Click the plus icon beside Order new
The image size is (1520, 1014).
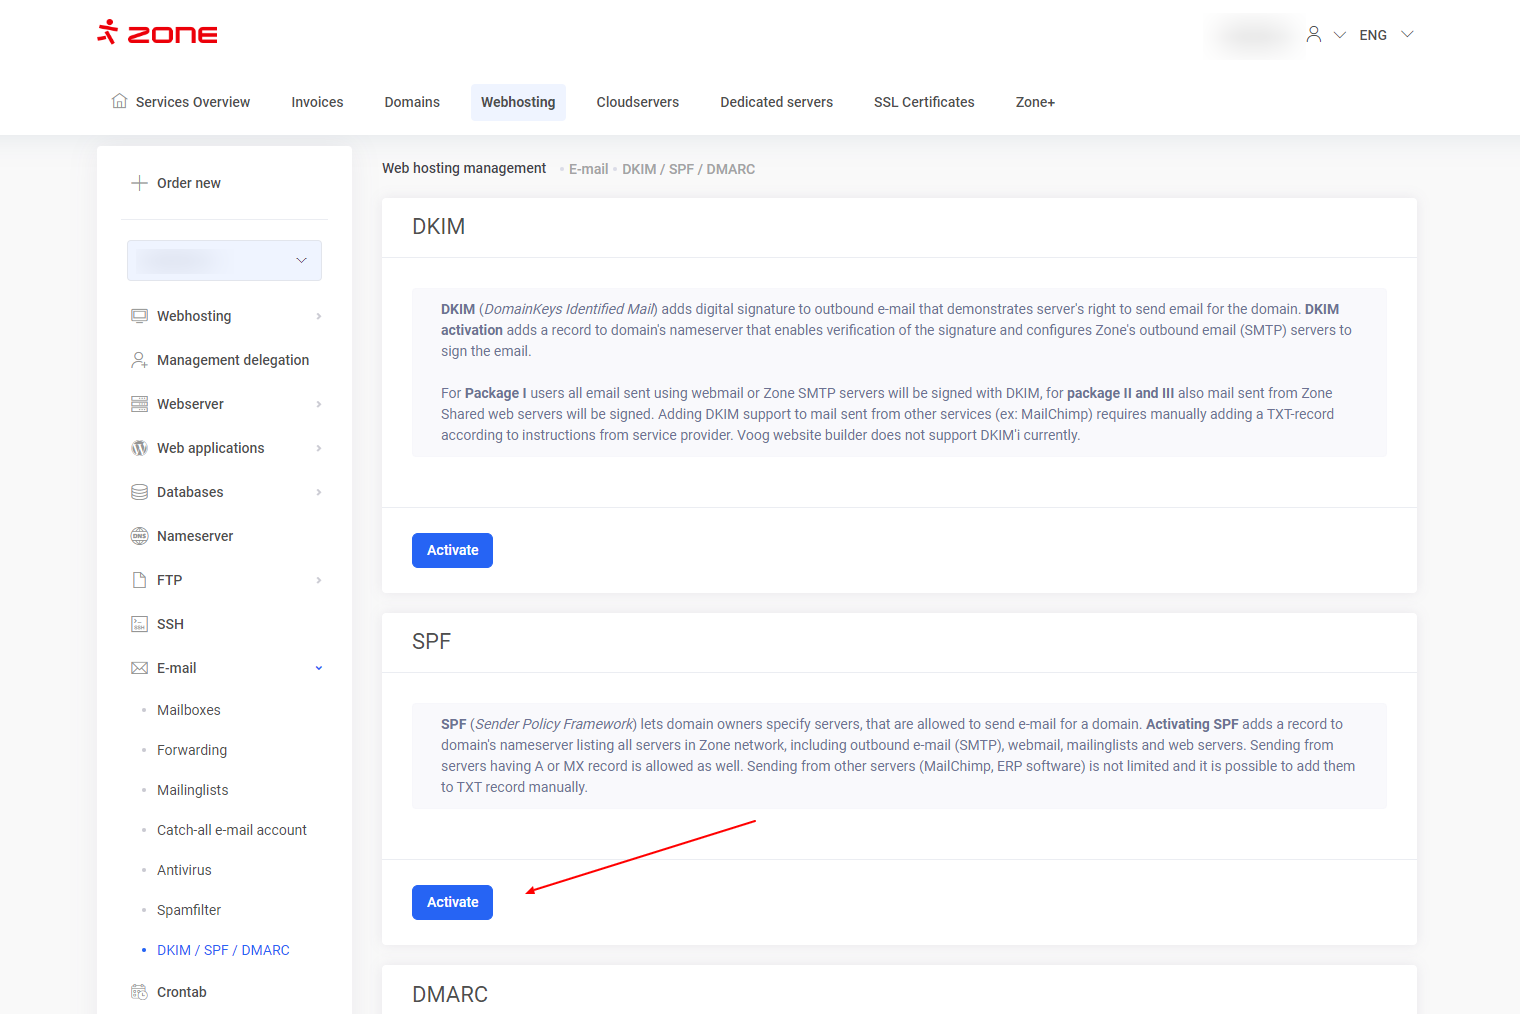(x=139, y=183)
